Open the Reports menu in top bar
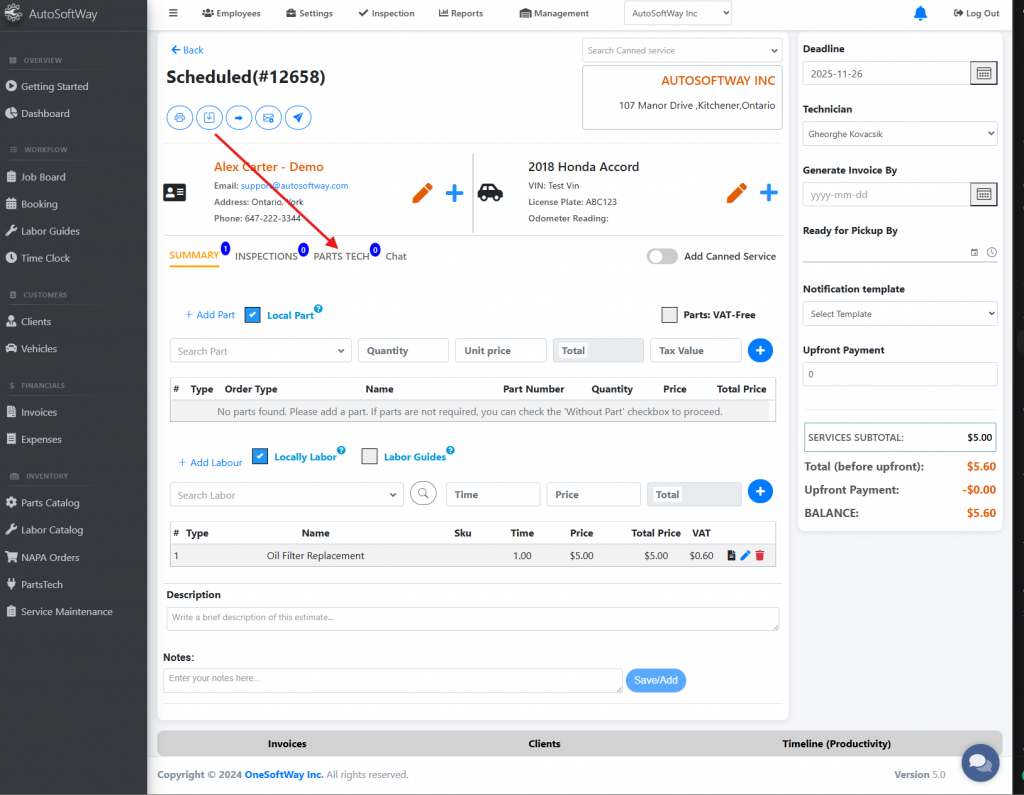This screenshot has width=1024, height=795. pos(460,13)
